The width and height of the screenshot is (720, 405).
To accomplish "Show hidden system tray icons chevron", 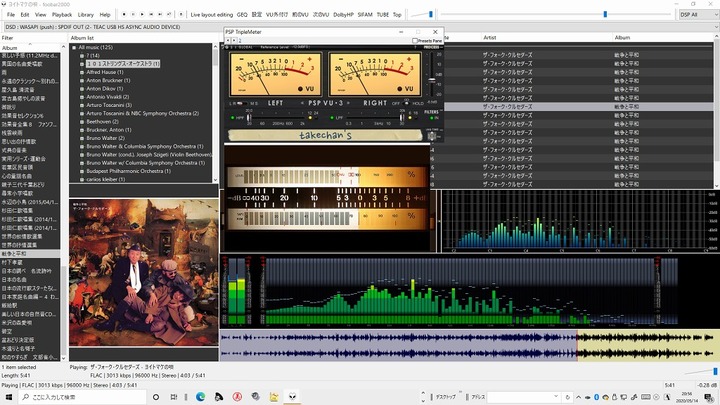I will [x=579, y=397].
